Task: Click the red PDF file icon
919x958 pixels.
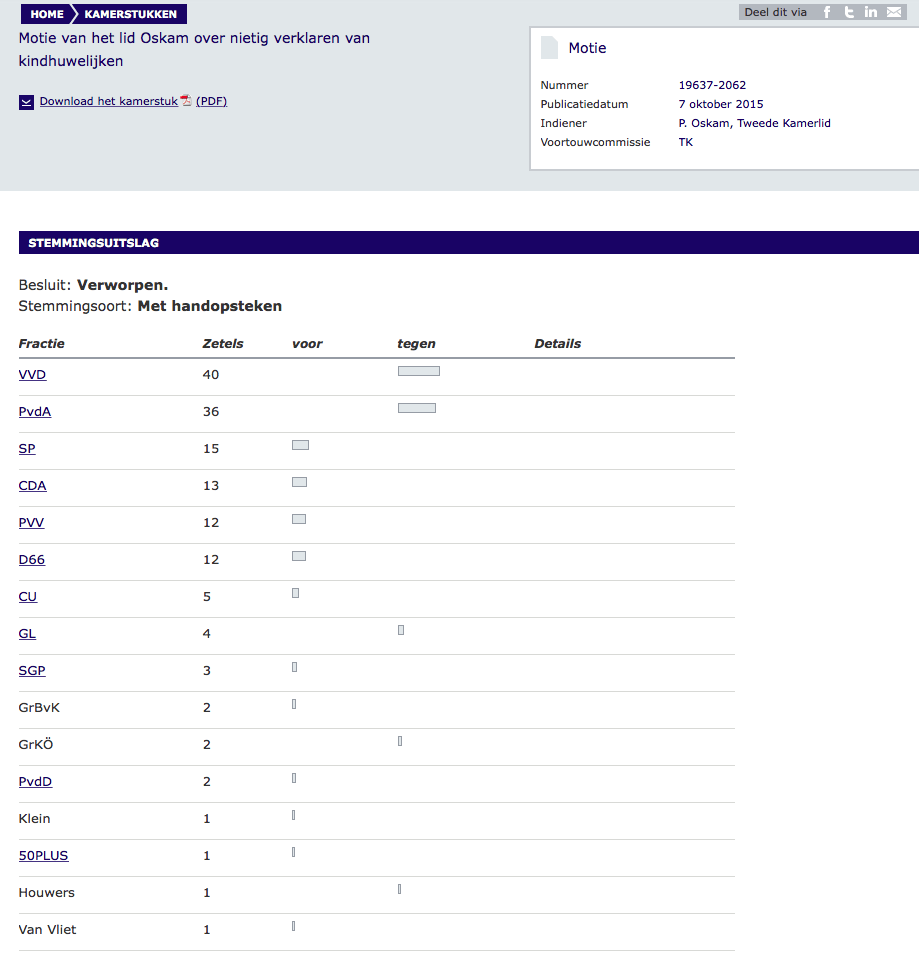Action: tap(186, 101)
